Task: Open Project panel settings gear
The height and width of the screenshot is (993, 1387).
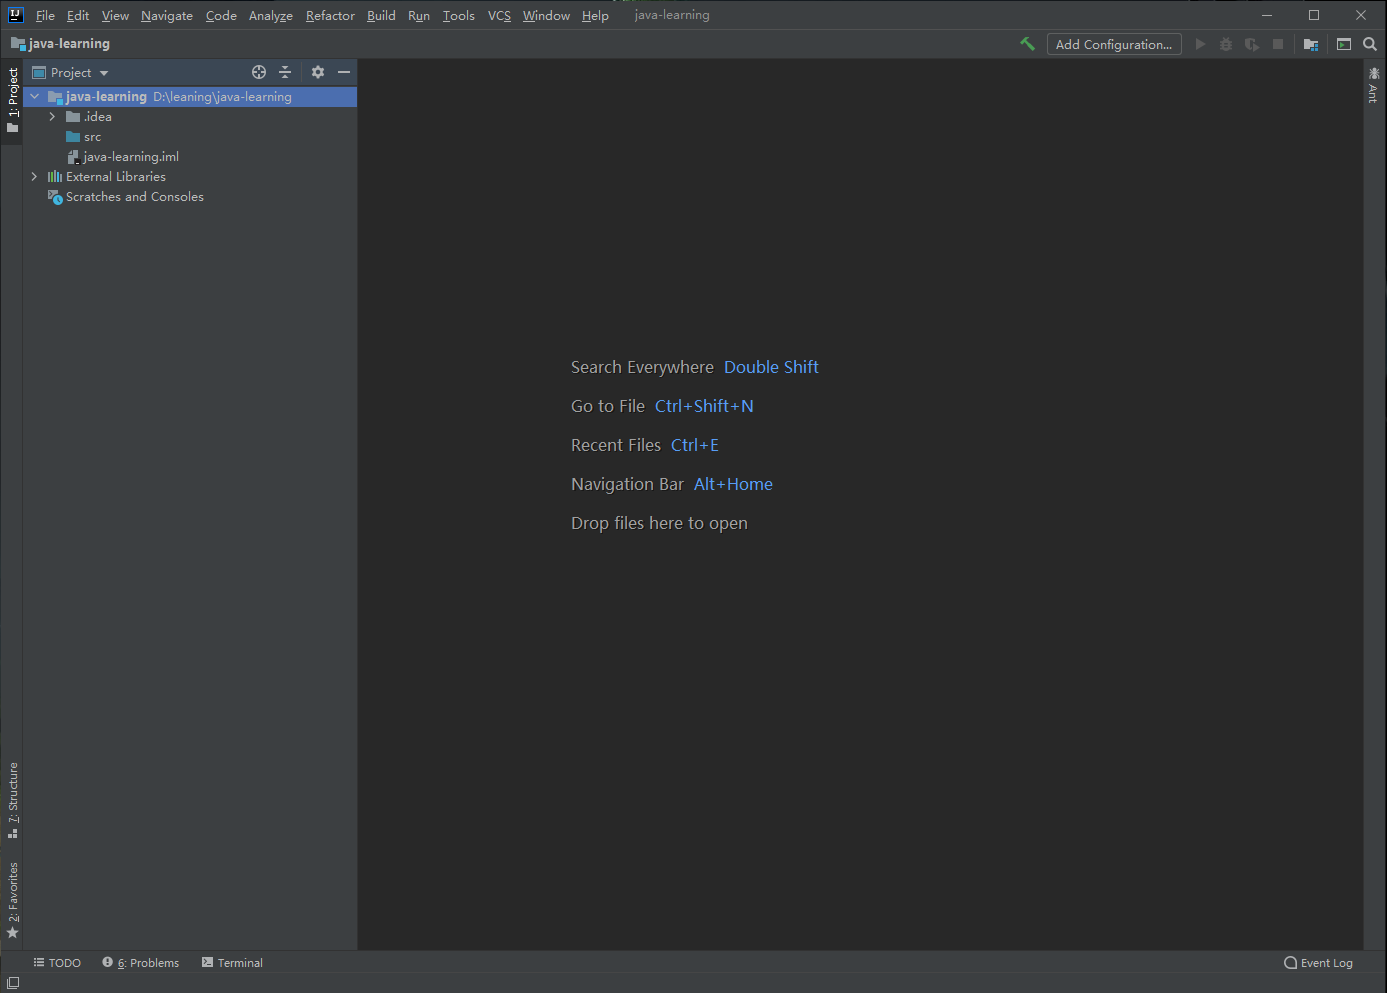Action: [x=318, y=72]
